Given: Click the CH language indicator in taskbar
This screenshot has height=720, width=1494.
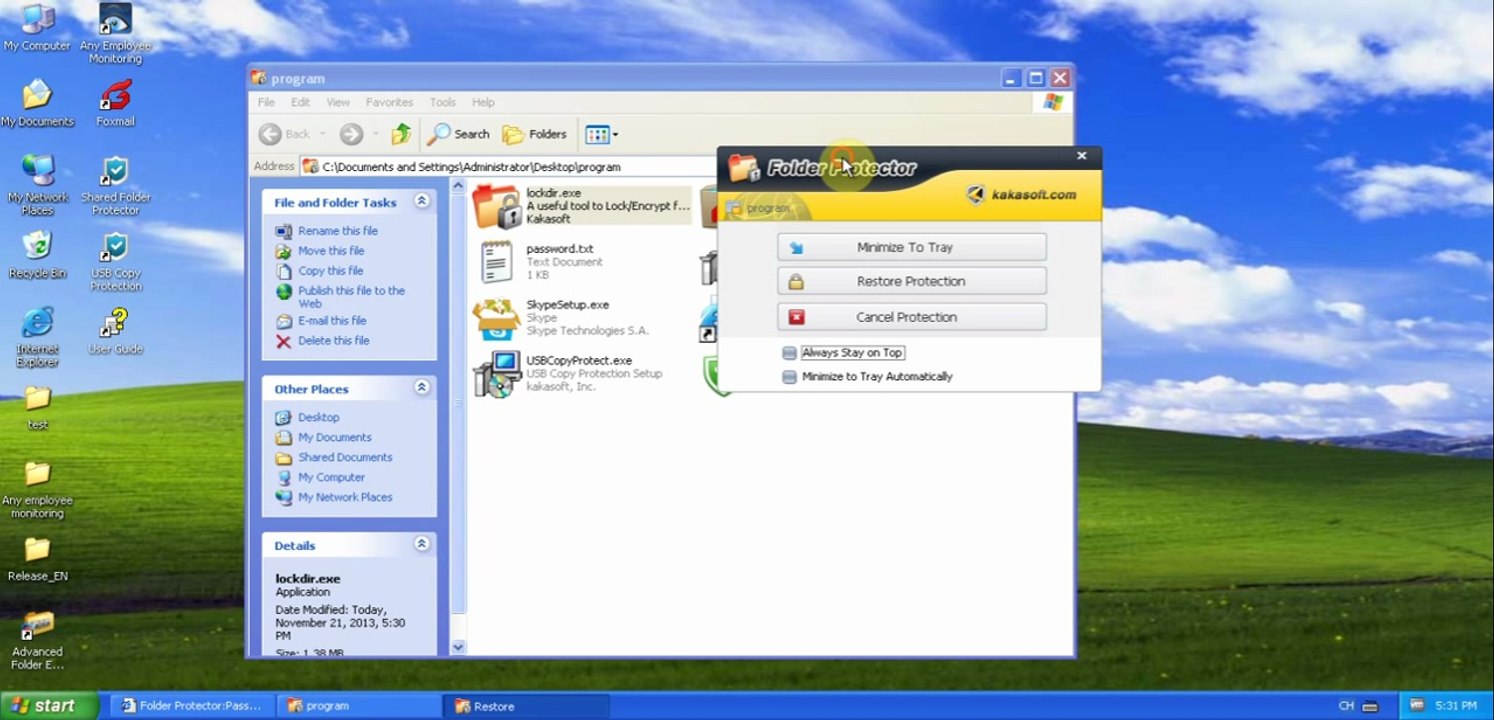Looking at the screenshot, I should pyautogui.click(x=1346, y=706).
